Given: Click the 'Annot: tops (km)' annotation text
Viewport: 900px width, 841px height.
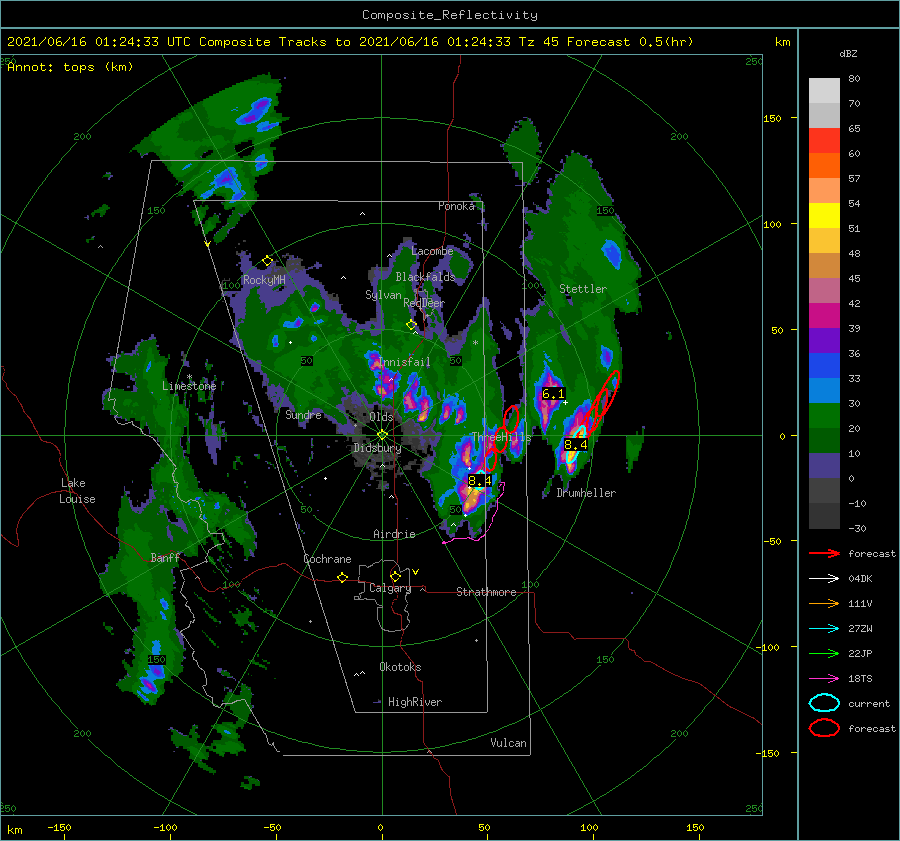Looking at the screenshot, I should pyautogui.click(x=70, y=67).
